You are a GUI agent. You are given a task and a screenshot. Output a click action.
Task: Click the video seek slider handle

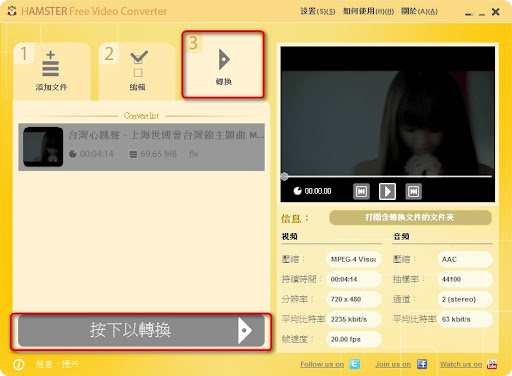tap(284, 177)
